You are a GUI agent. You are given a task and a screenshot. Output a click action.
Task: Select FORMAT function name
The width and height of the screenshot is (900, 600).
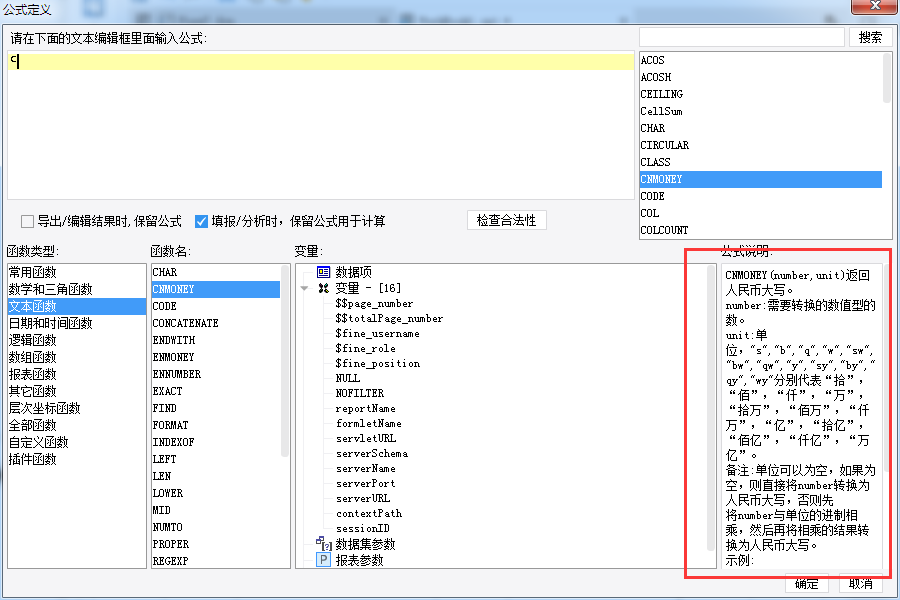tap(216, 425)
